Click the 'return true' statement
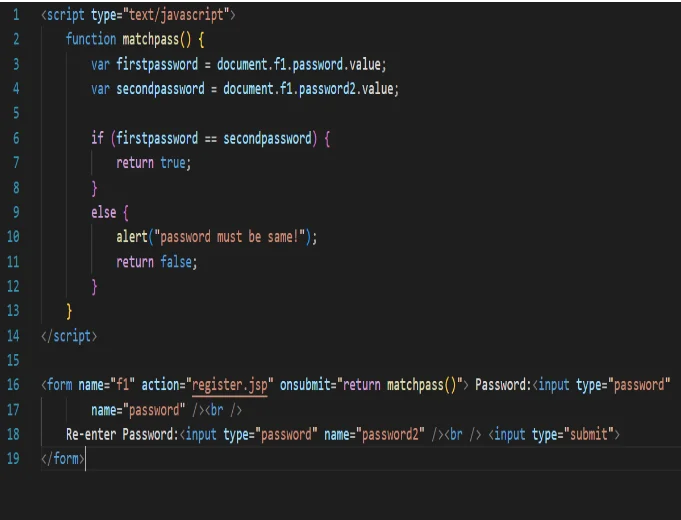The image size is (681, 520). click(153, 163)
